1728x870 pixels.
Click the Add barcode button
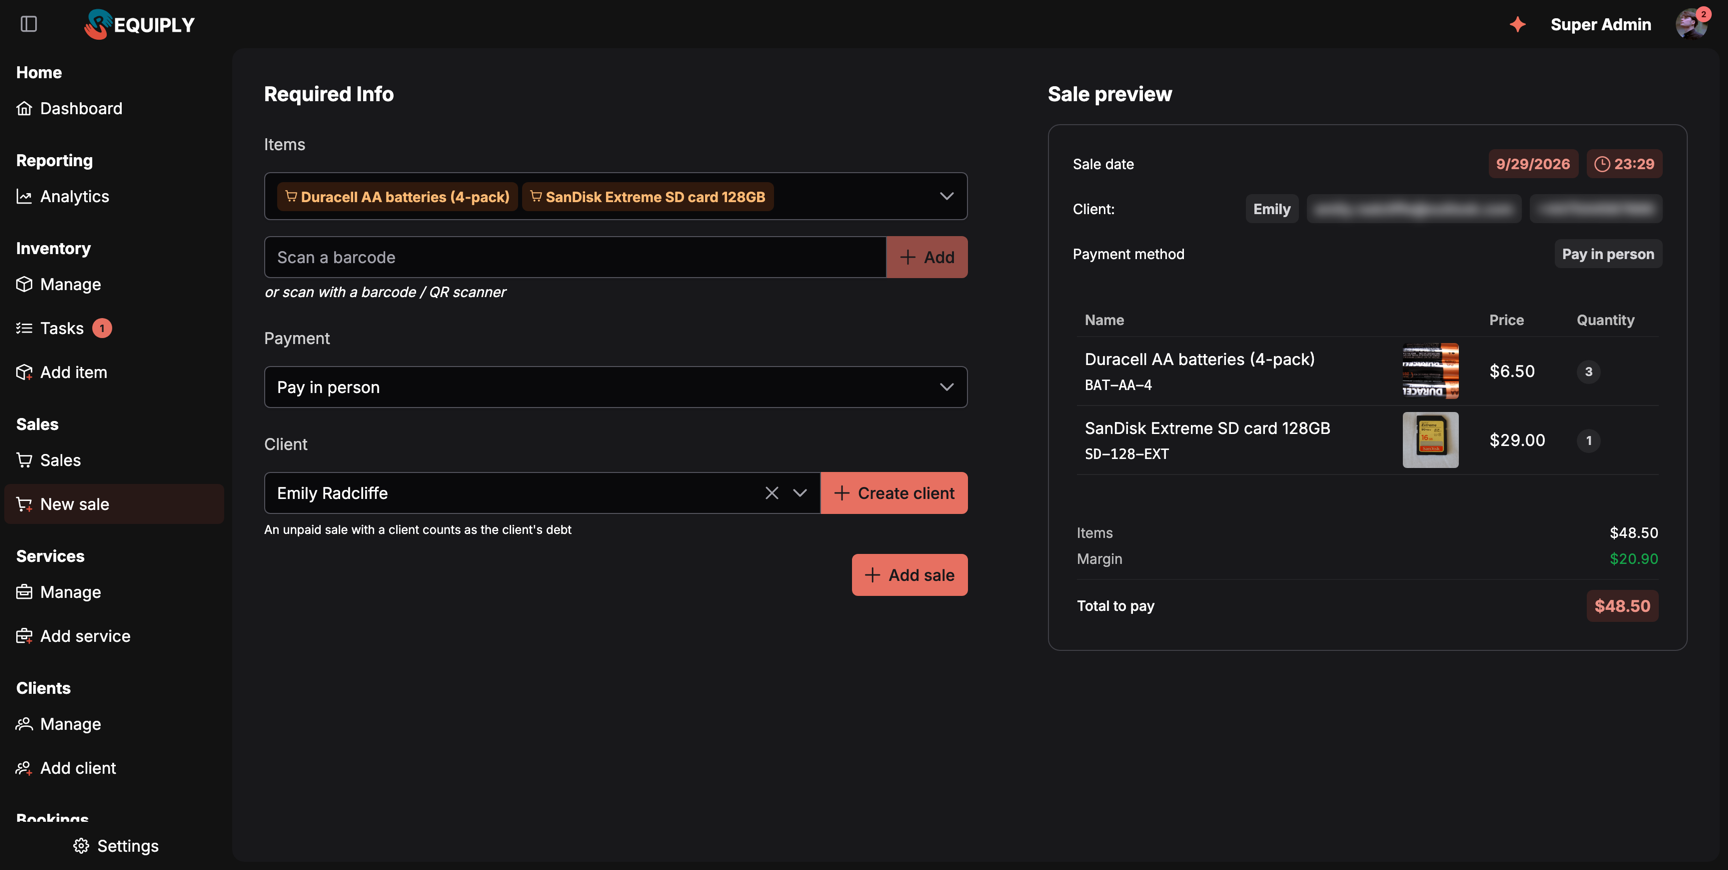pos(927,257)
